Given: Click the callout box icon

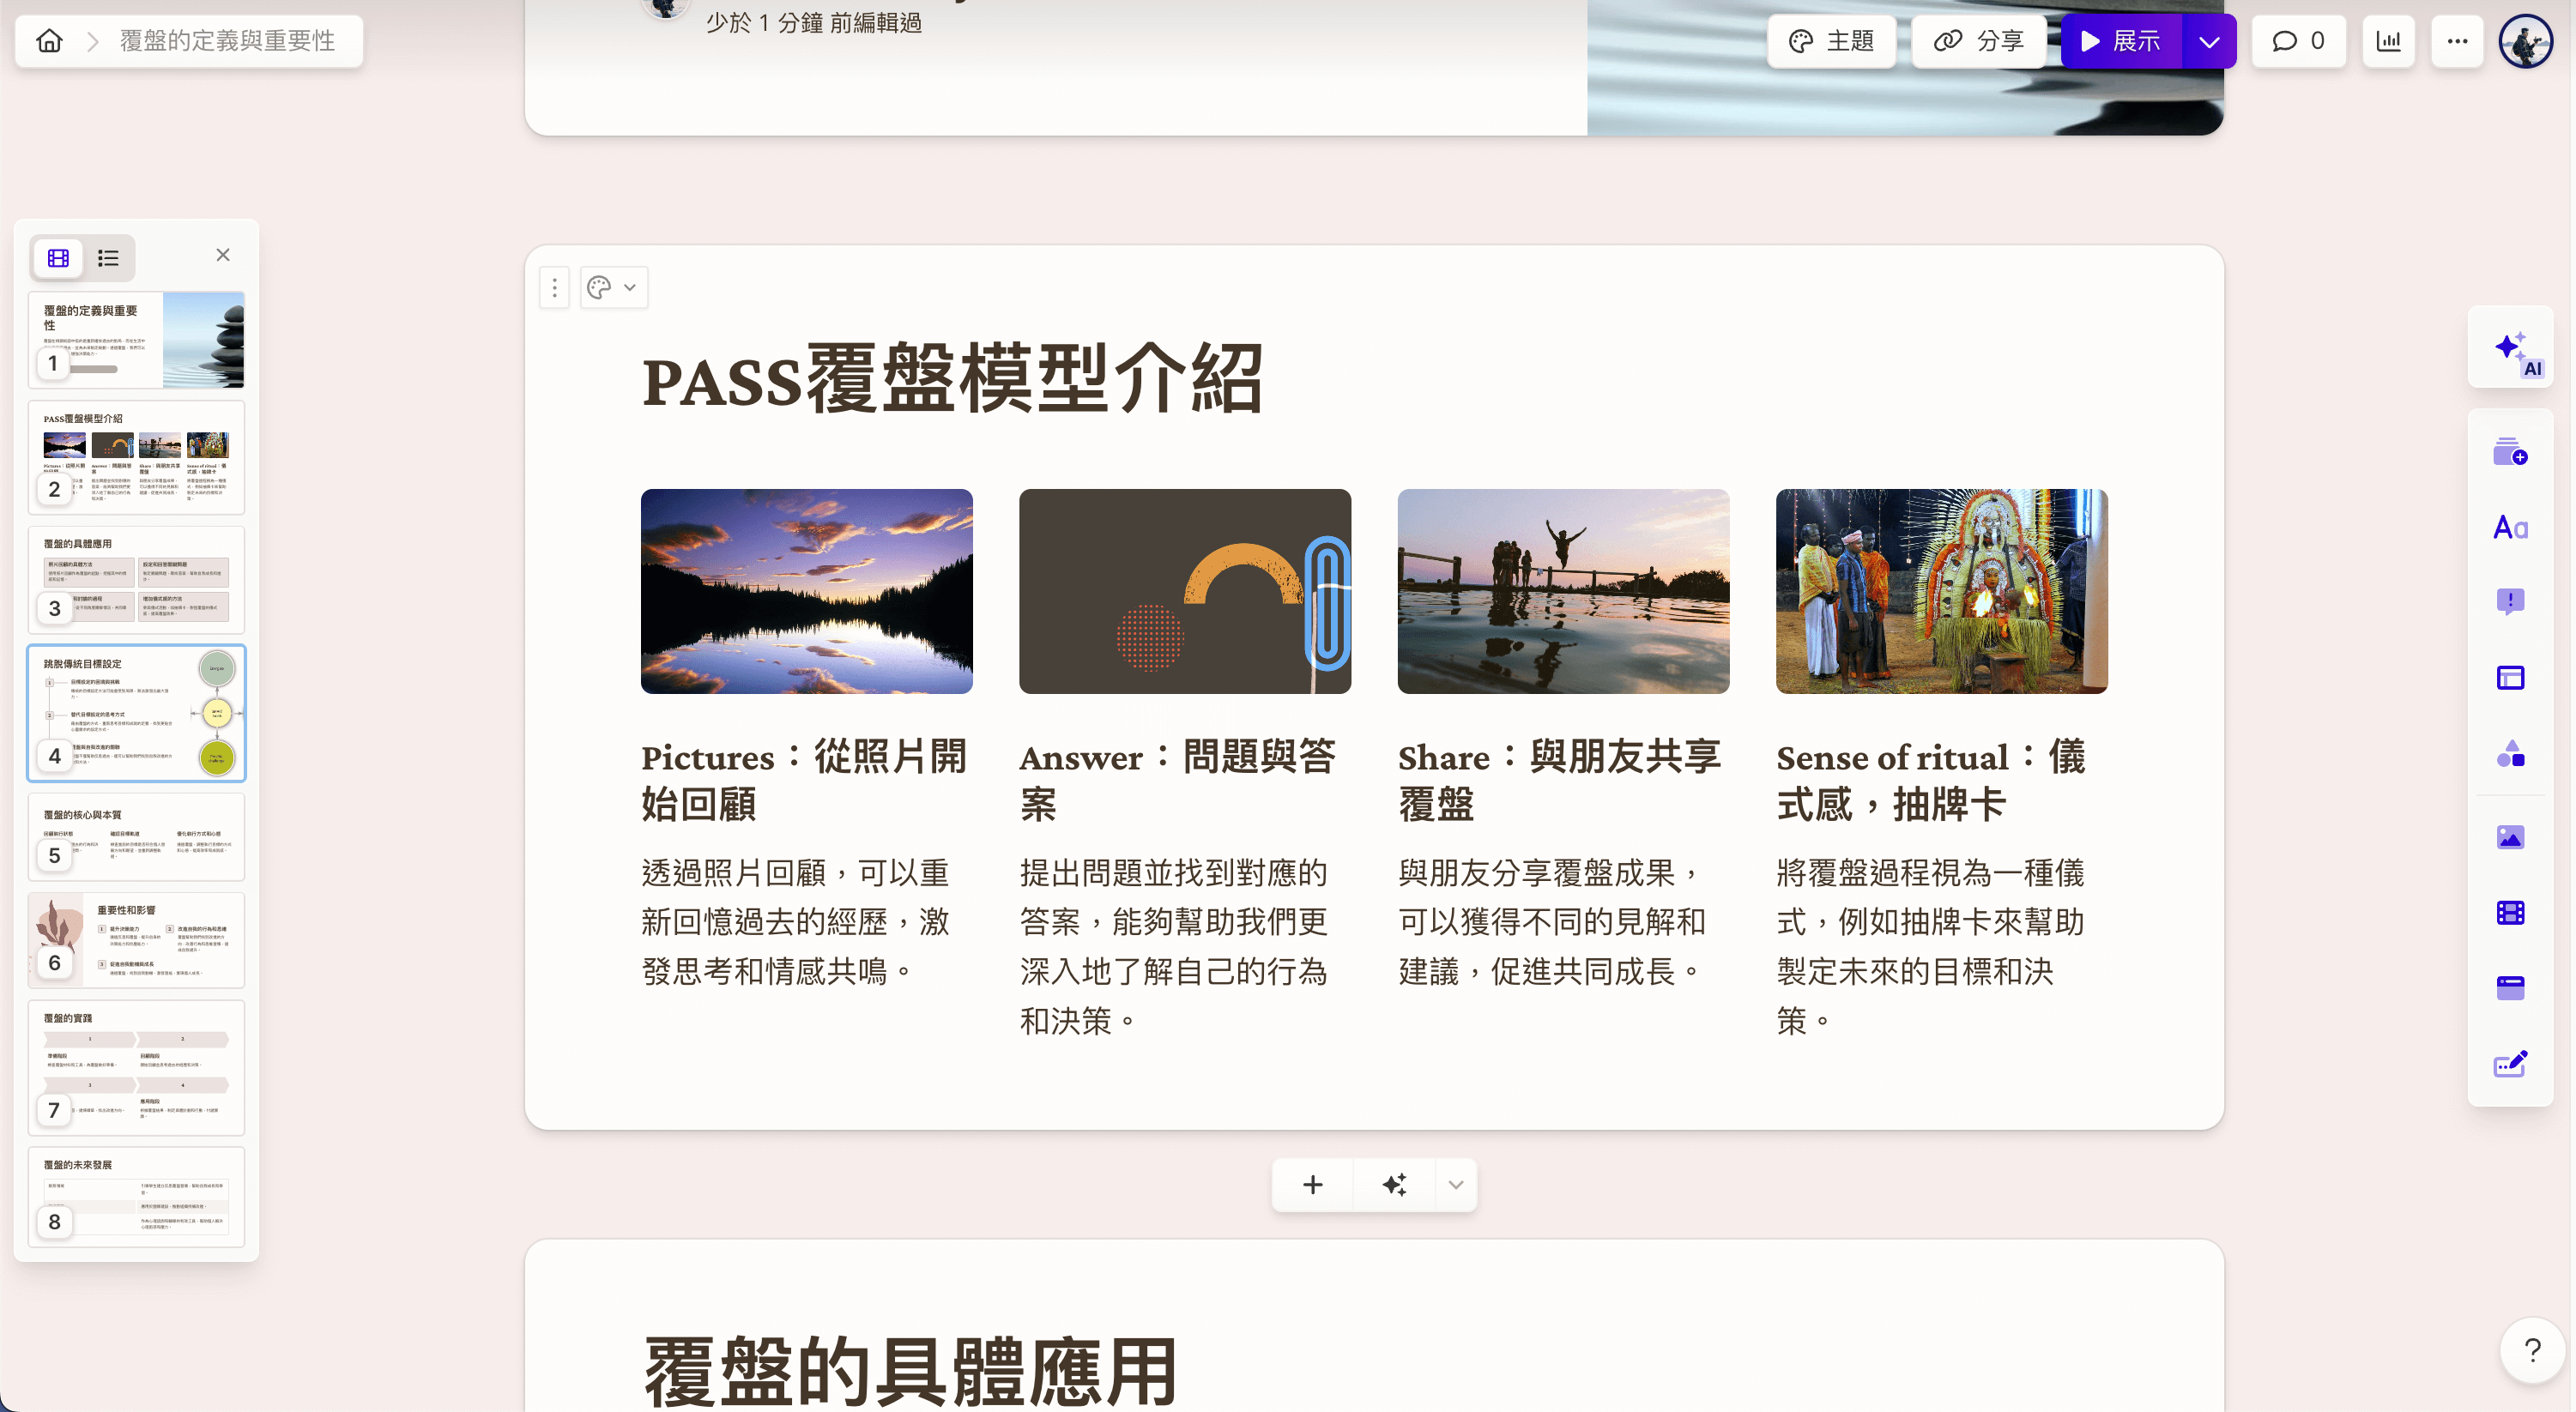Looking at the screenshot, I should click(x=2511, y=601).
